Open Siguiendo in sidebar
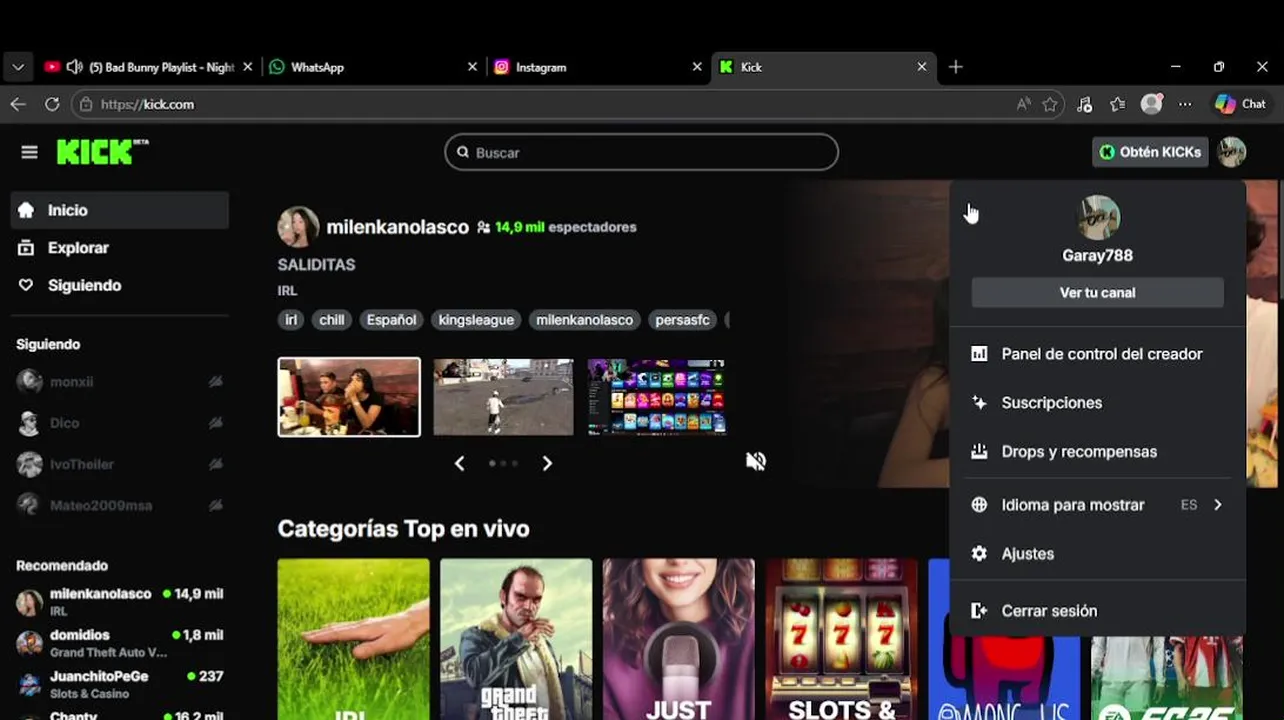 (120, 285)
